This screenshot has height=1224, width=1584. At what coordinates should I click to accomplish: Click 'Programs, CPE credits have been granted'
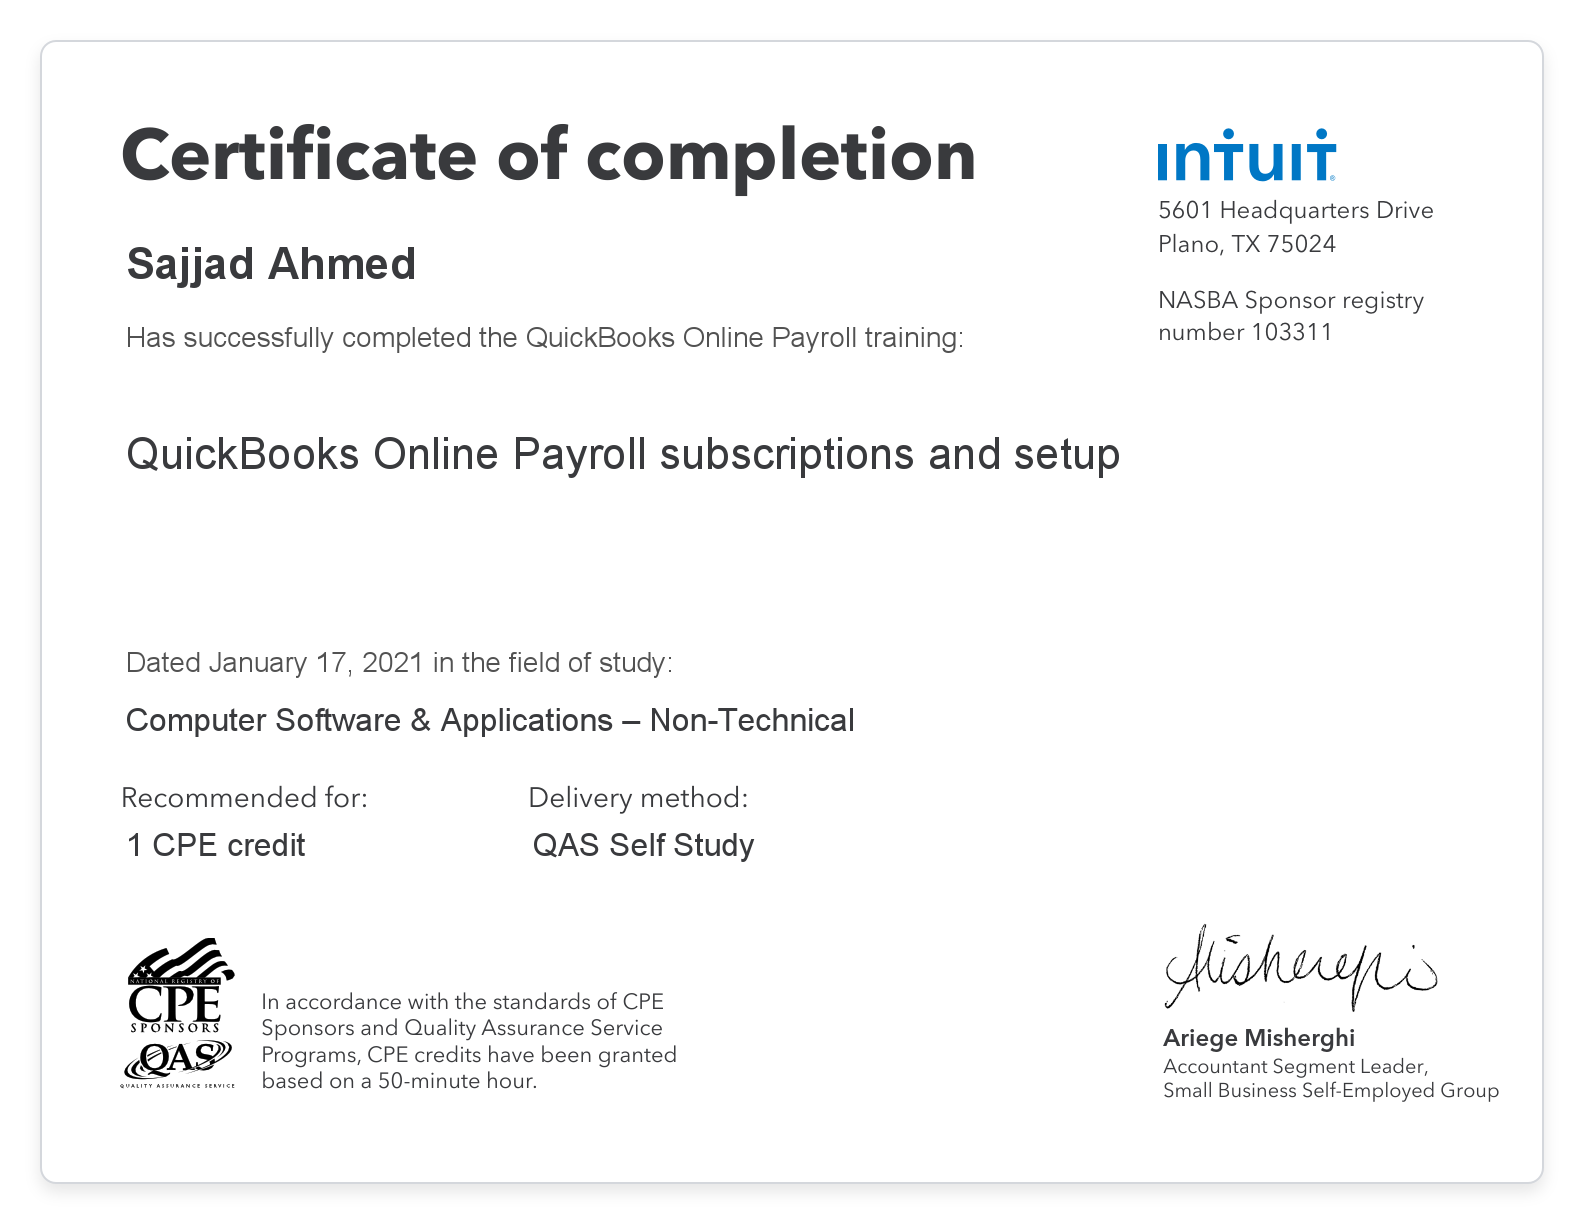[x=469, y=1055]
